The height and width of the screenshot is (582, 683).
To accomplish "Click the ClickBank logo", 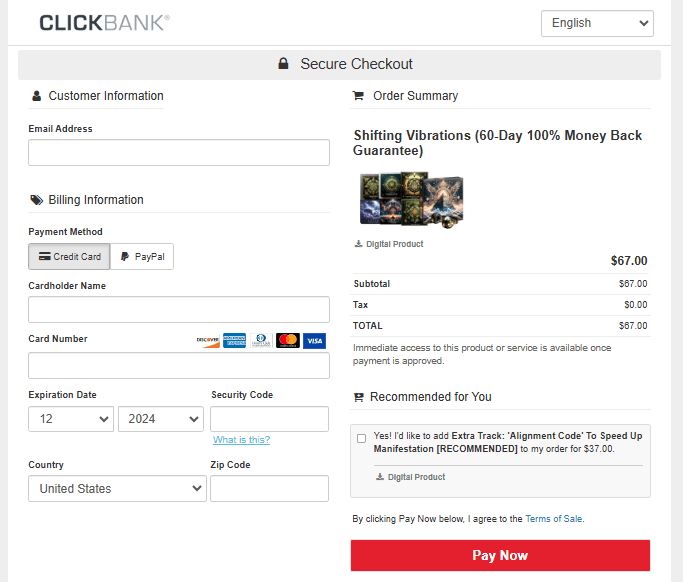I will point(104,22).
